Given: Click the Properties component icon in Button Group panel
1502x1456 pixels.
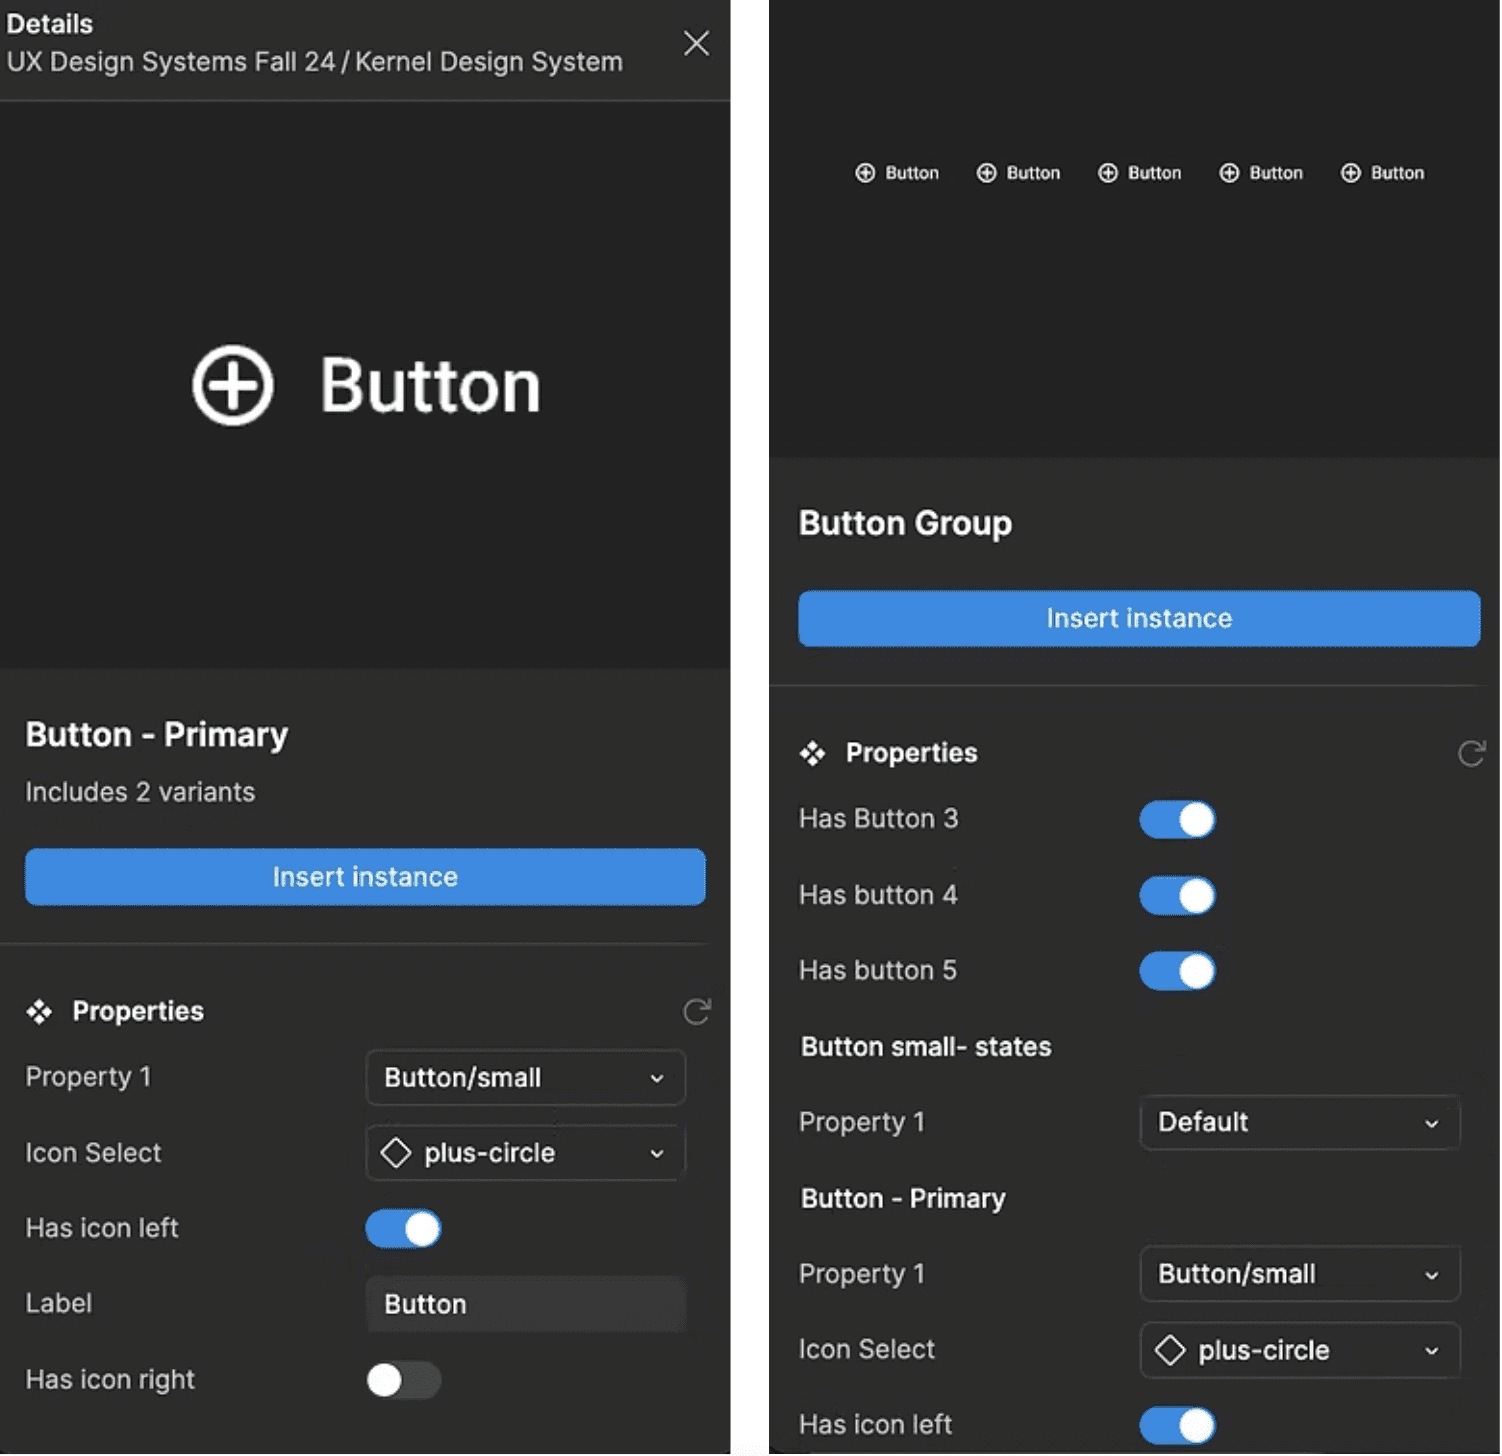Looking at the screenshot, I should coord(813,753).
